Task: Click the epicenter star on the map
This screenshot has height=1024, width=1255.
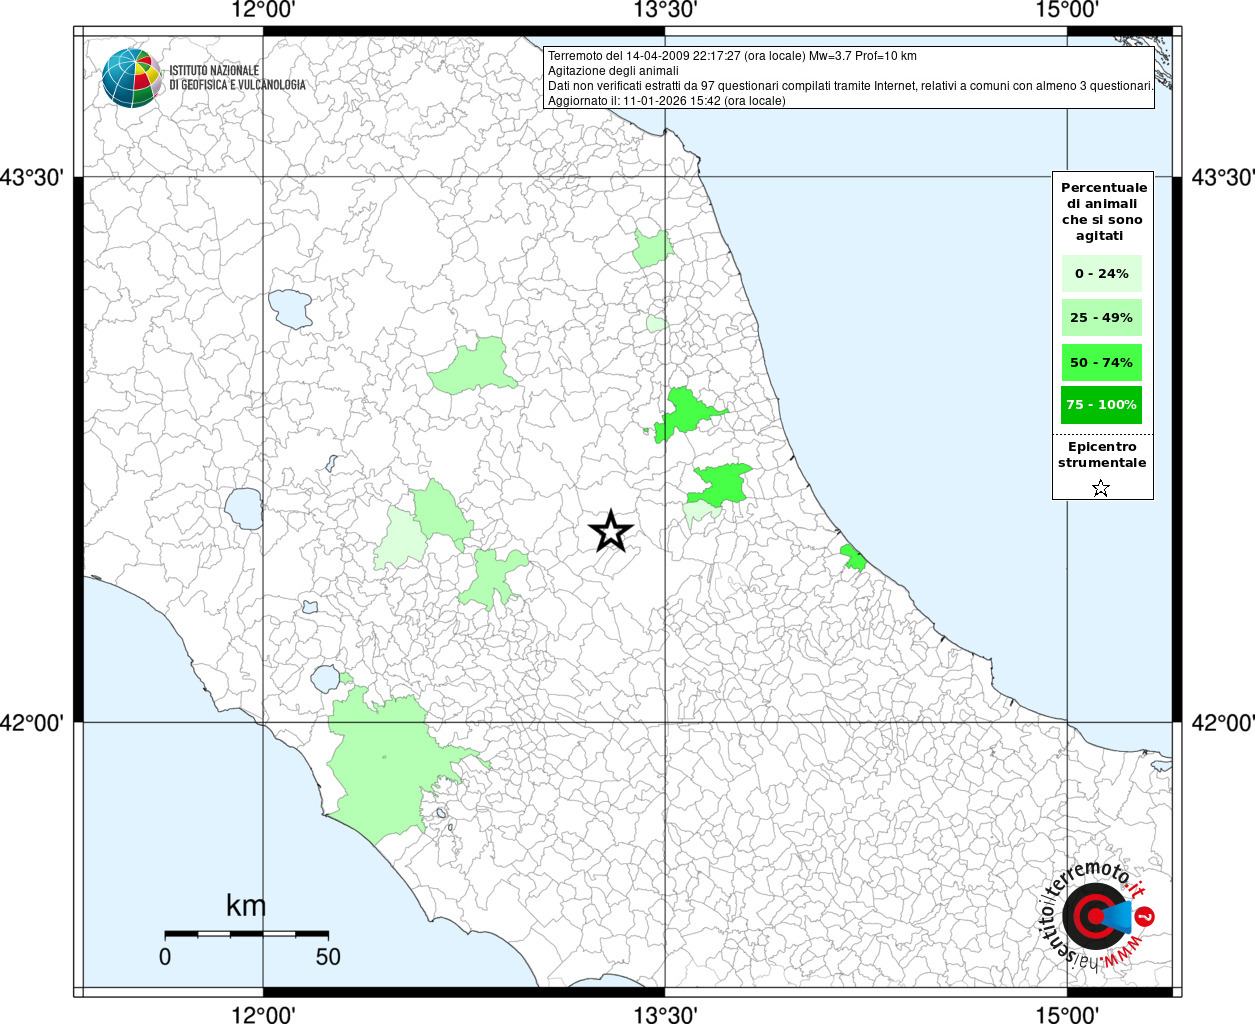Action: 610,531
